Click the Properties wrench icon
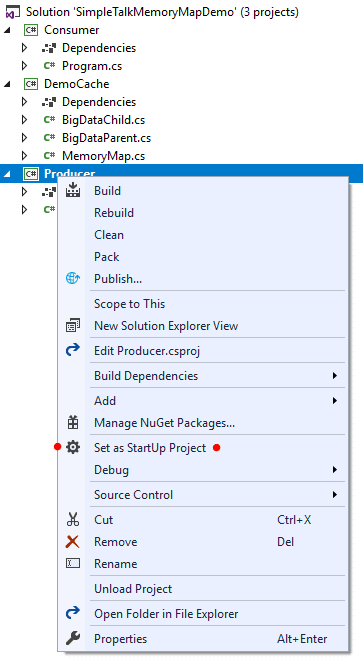 click(73, 639)
